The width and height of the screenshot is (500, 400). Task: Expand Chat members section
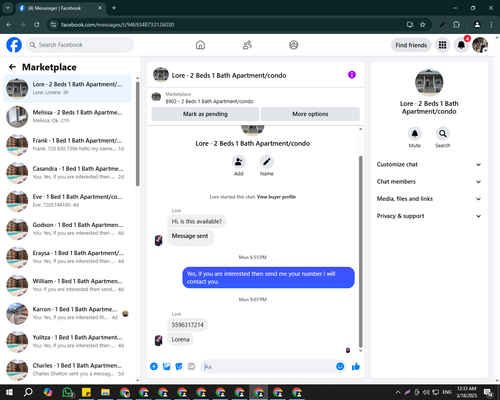429,182
